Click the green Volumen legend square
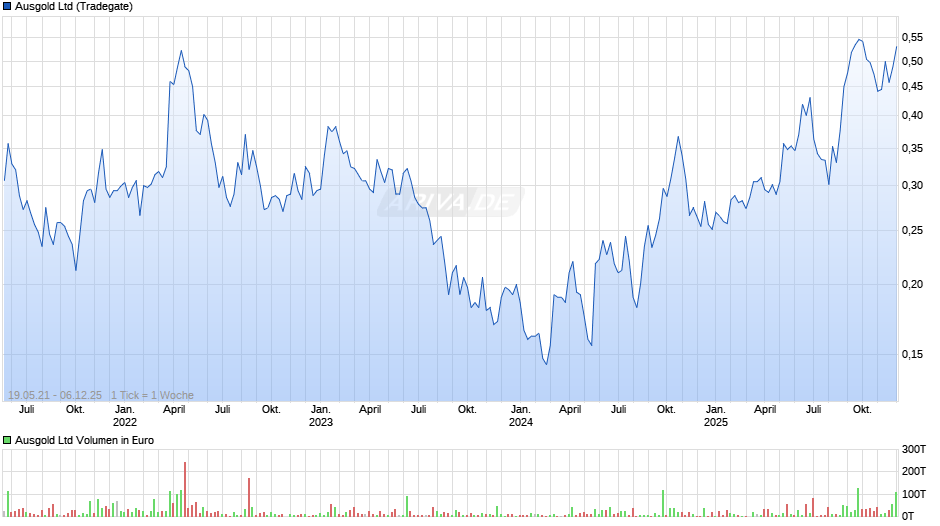The height and width of the screenshot is (526, 940). 7,440
